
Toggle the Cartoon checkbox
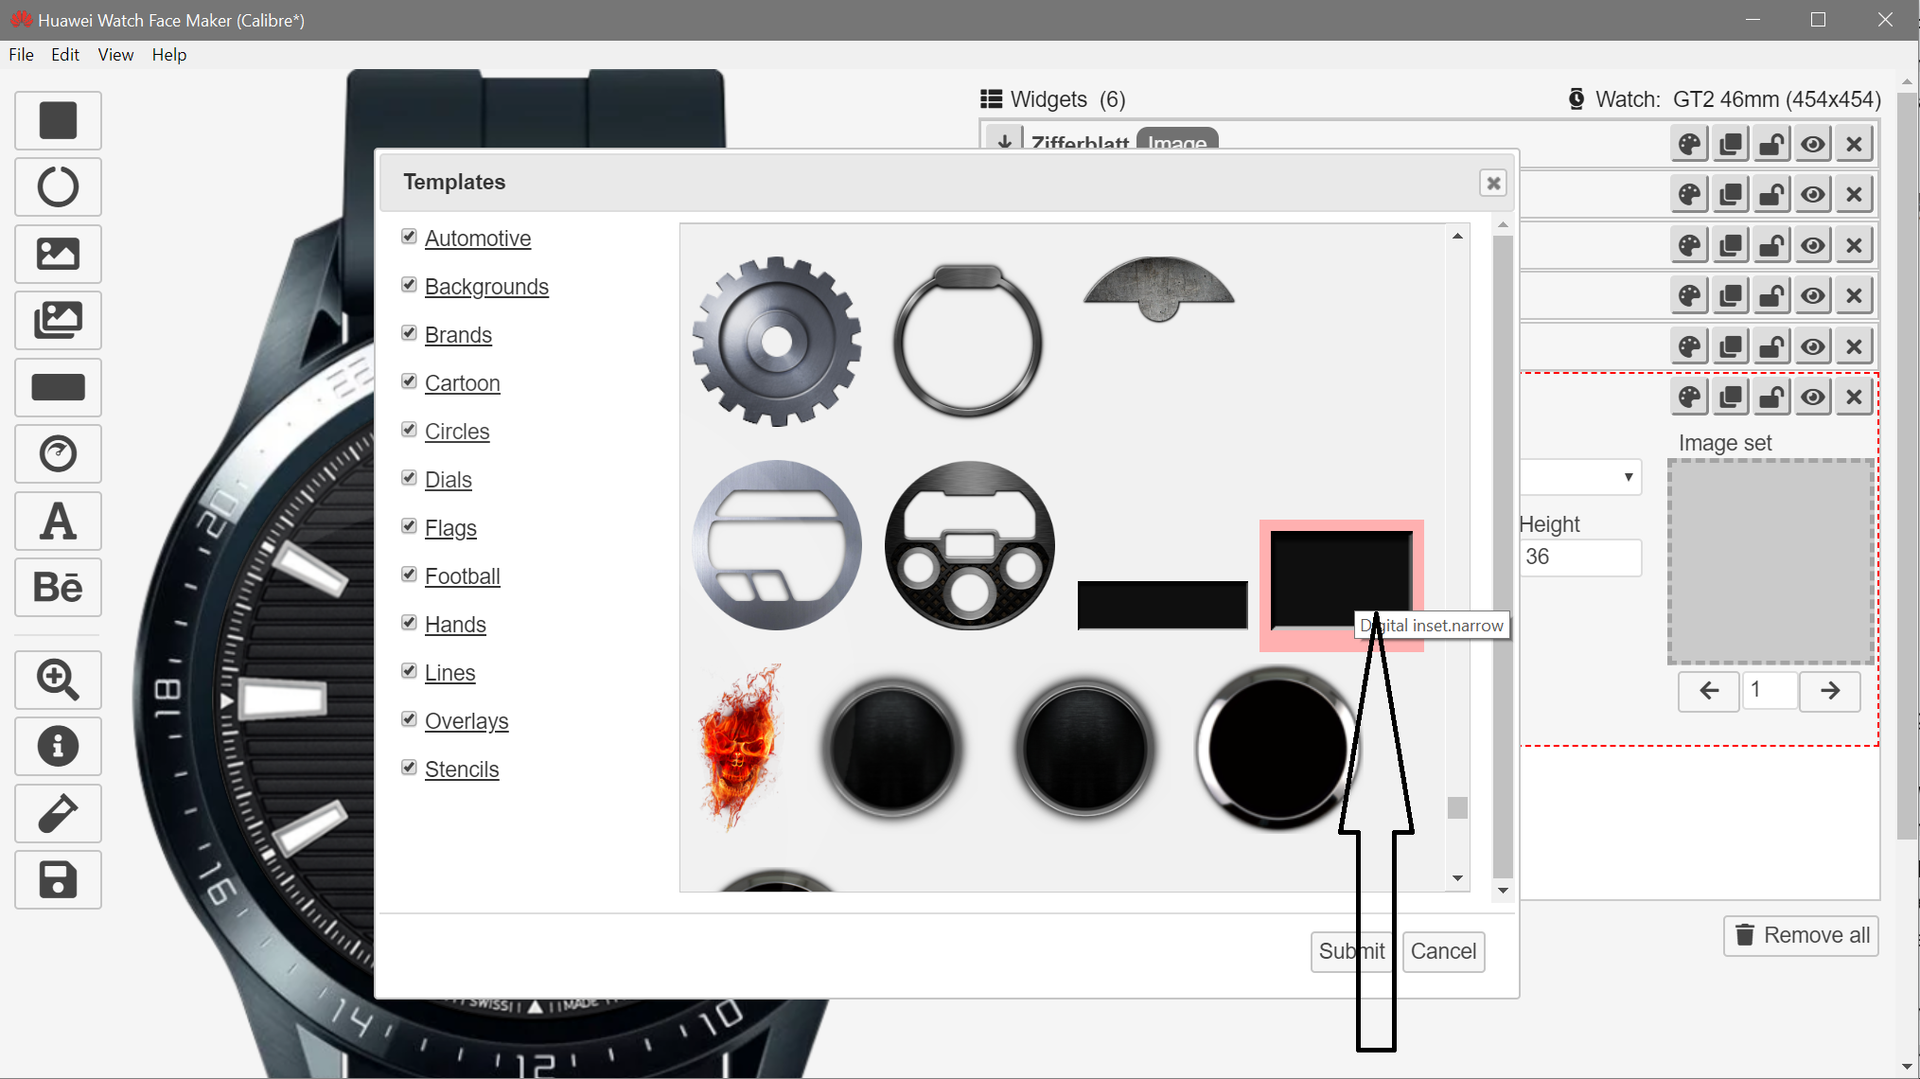[409, 381]
